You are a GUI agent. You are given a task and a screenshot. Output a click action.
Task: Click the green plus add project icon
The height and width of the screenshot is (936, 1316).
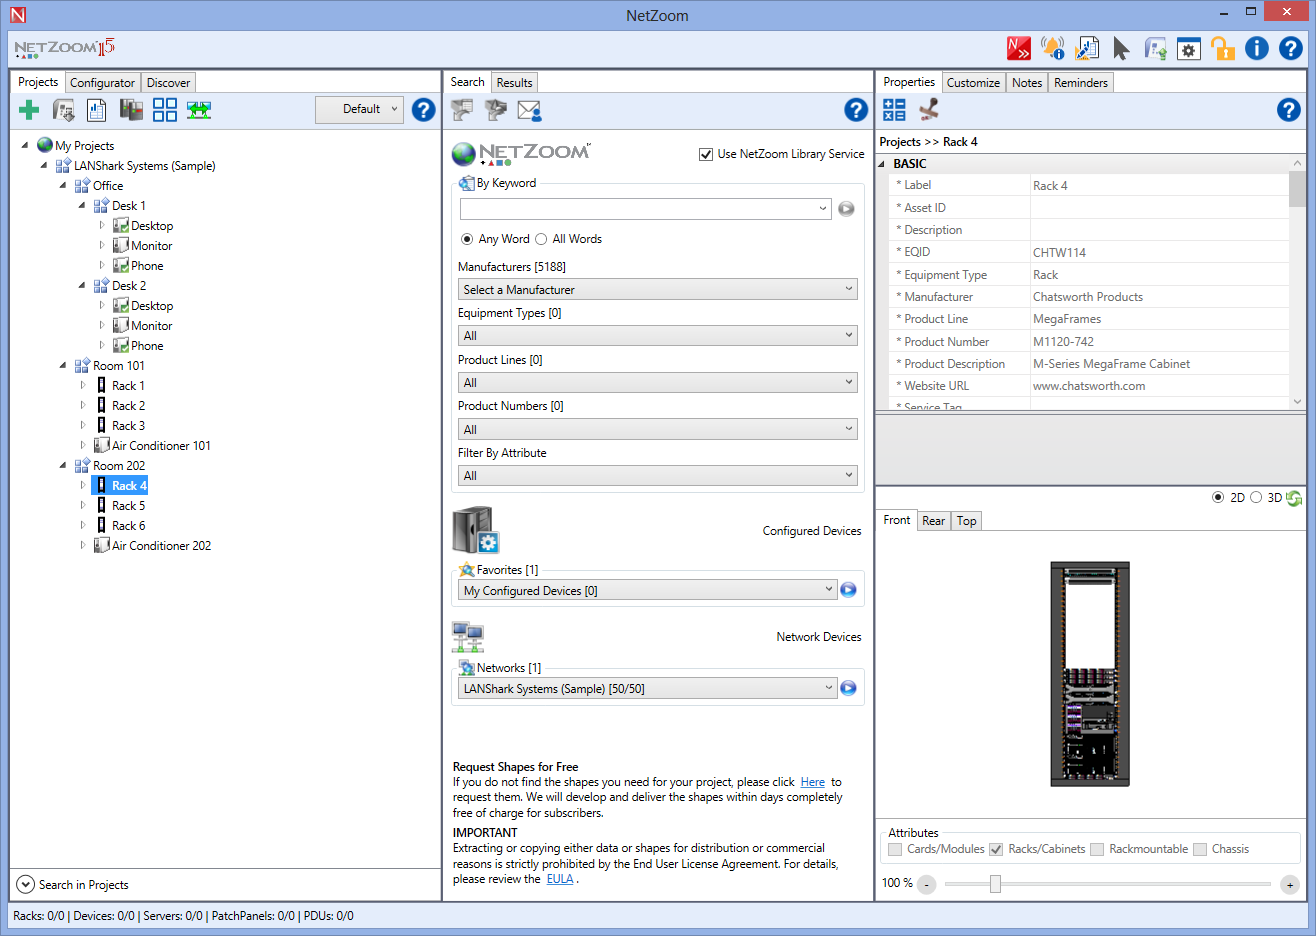tap(29, 110)
